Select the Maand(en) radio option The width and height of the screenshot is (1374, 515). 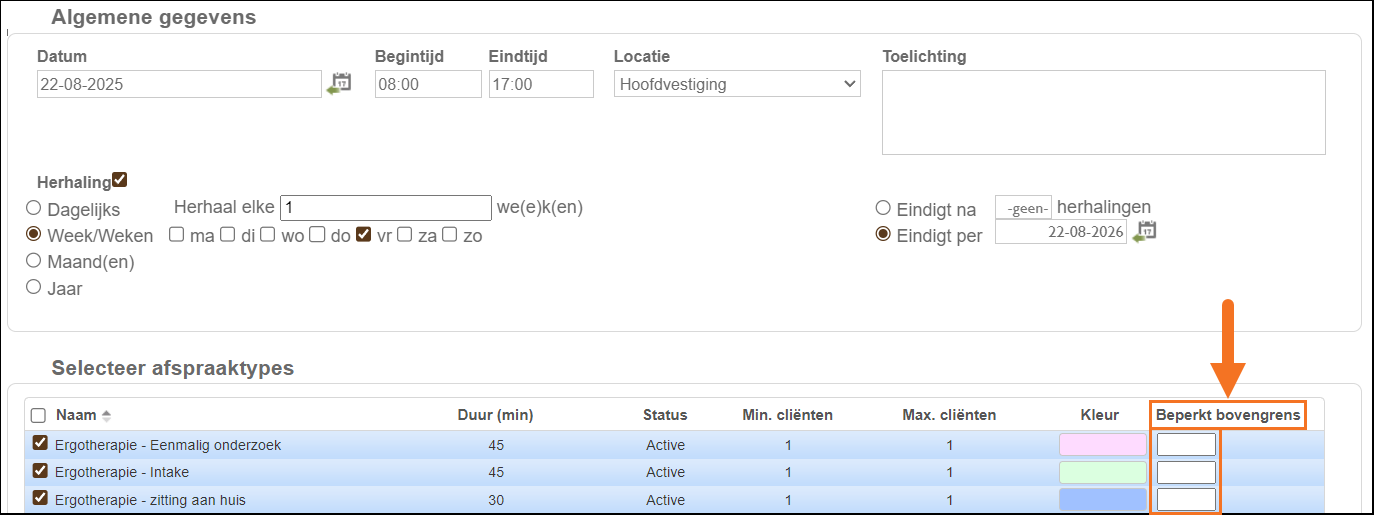(x=34, y=261)
